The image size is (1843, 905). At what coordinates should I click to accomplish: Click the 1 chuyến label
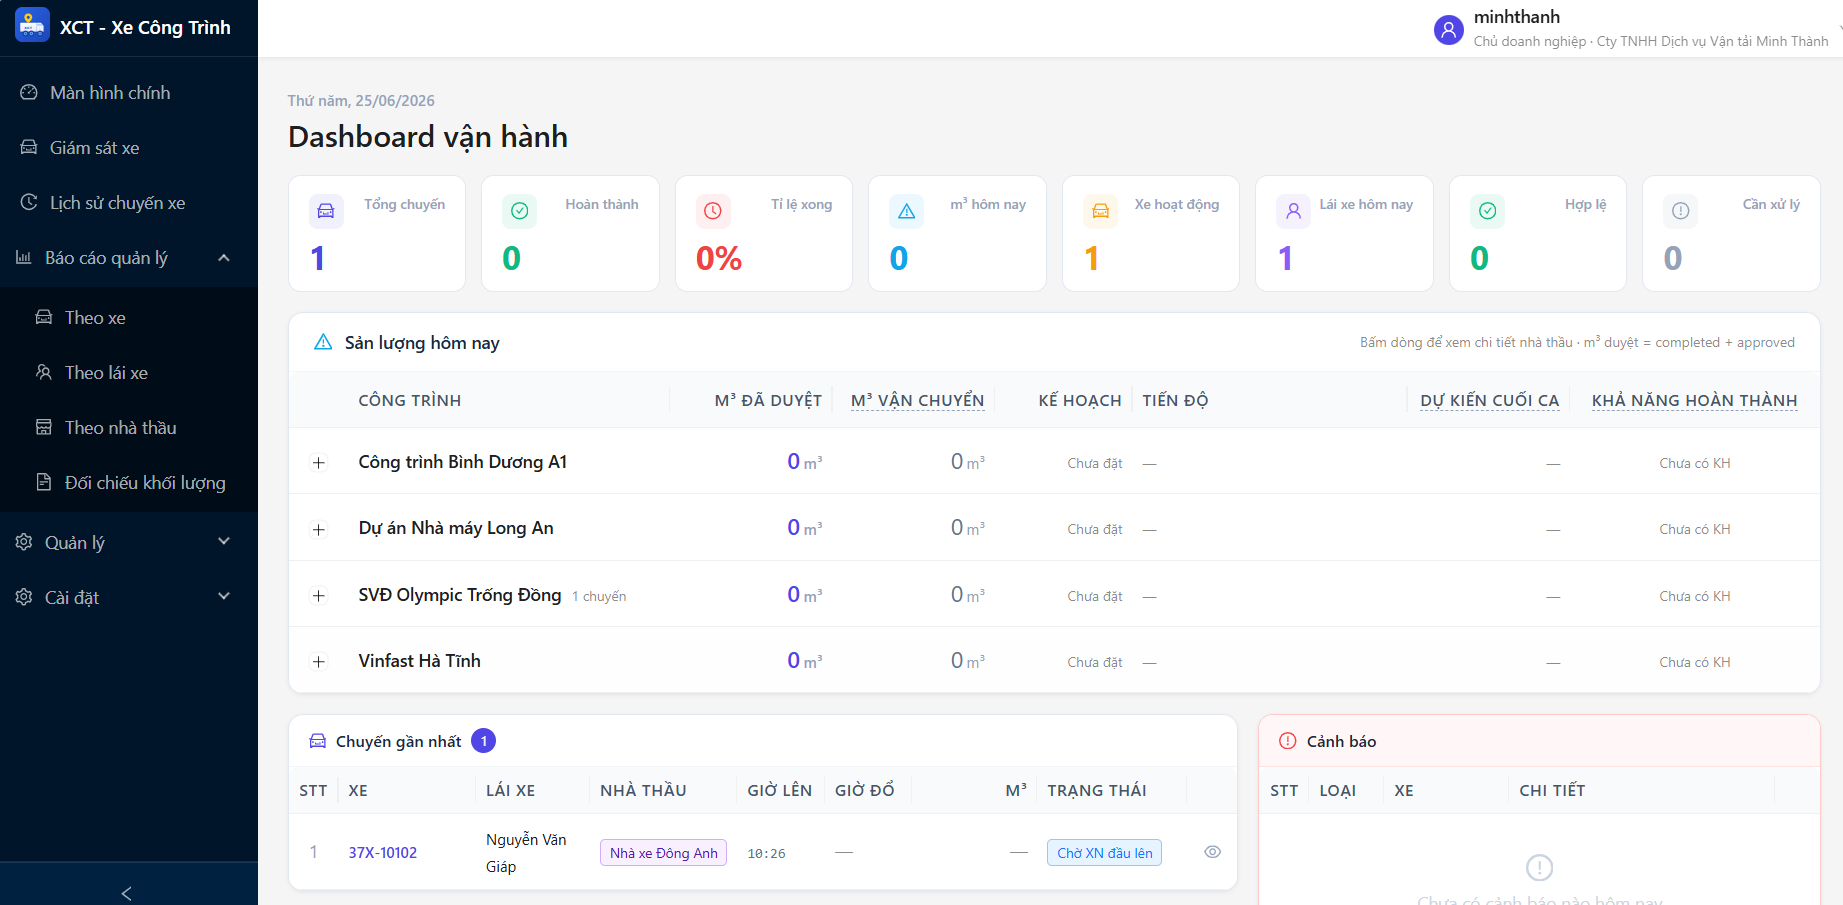(x=599, y=597)
